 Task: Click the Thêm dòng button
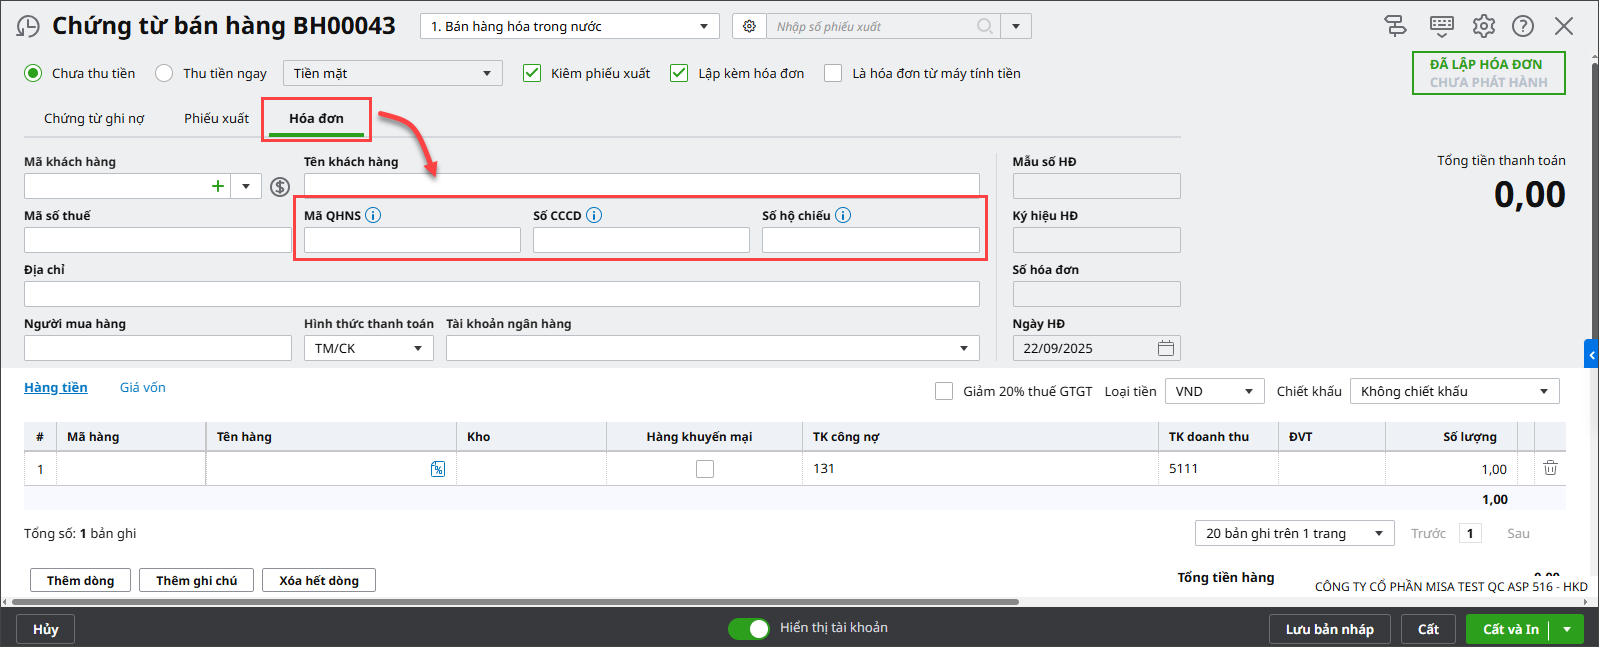coord(80,580)
